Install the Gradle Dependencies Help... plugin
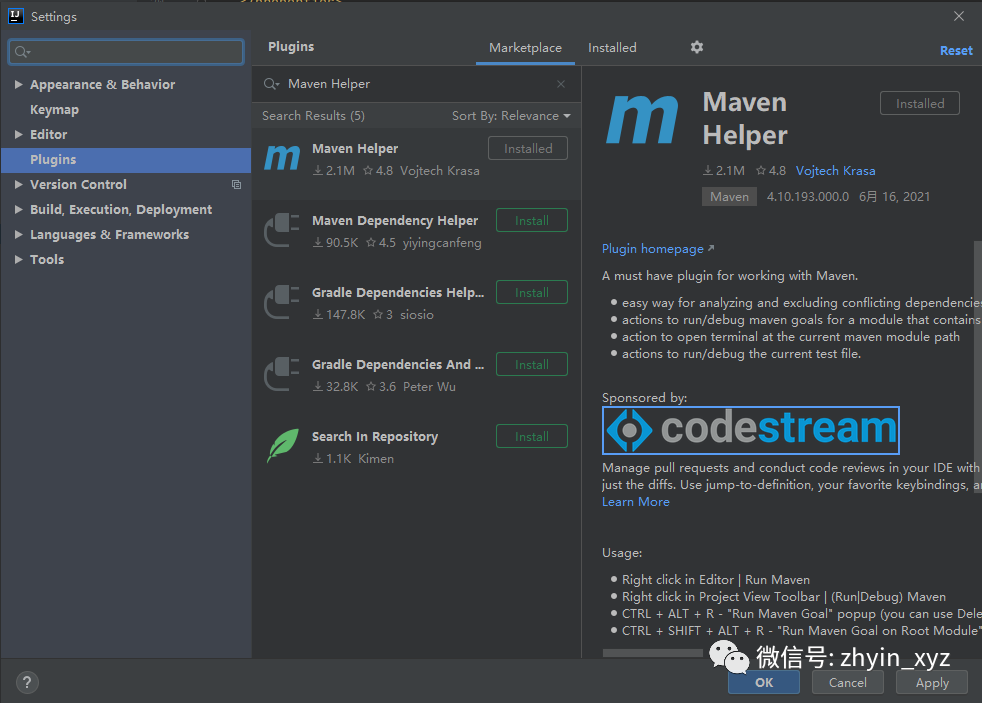 pos(532,292)
